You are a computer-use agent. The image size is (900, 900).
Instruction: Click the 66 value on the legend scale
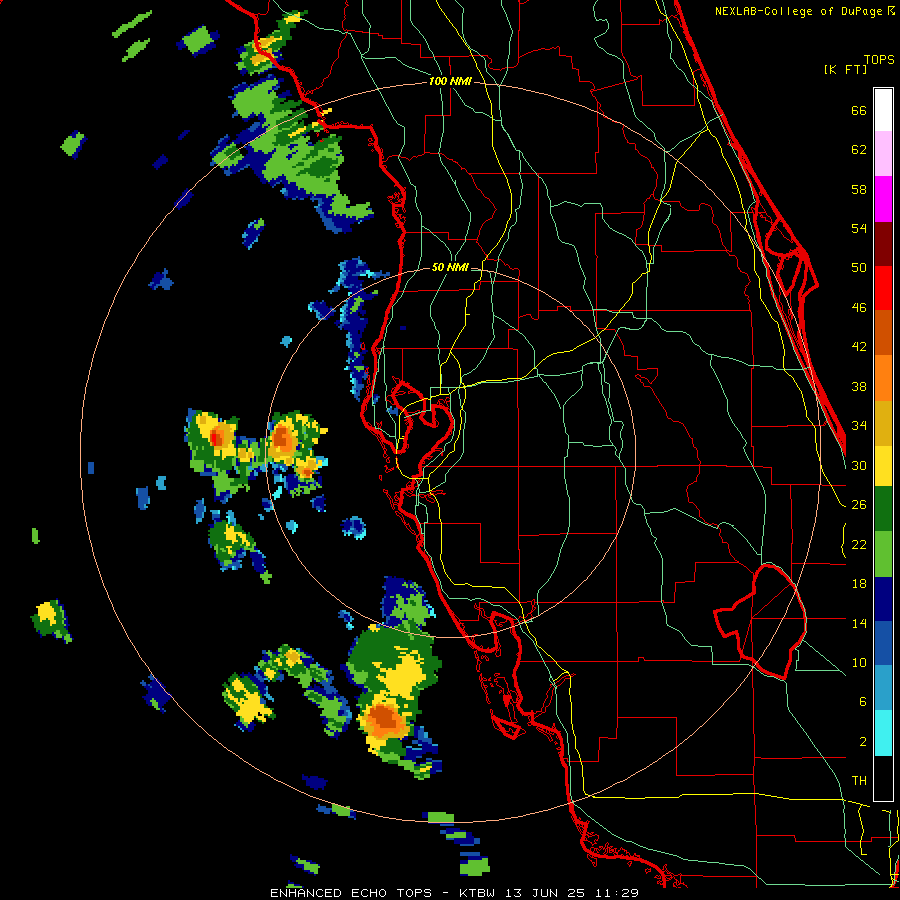click(x=859, y=111)
